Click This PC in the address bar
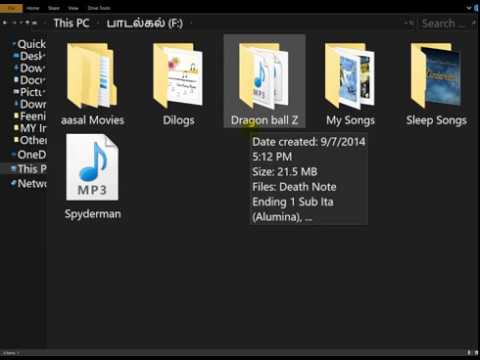The width and height of the screenshot is (480, 360). pyautogui.click(x=71, y=23)
